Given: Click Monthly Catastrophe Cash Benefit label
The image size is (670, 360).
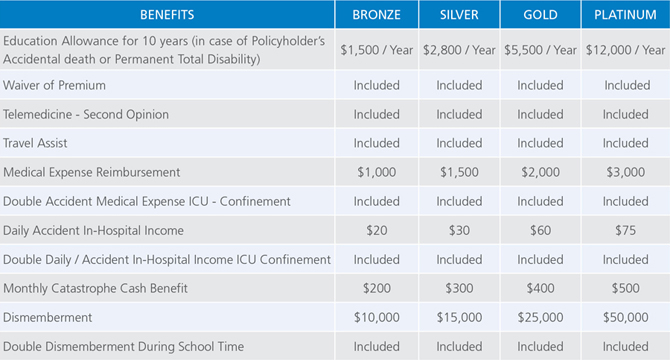Looking at the screenshot, I should pyautogui.click(x=95, y=288).
